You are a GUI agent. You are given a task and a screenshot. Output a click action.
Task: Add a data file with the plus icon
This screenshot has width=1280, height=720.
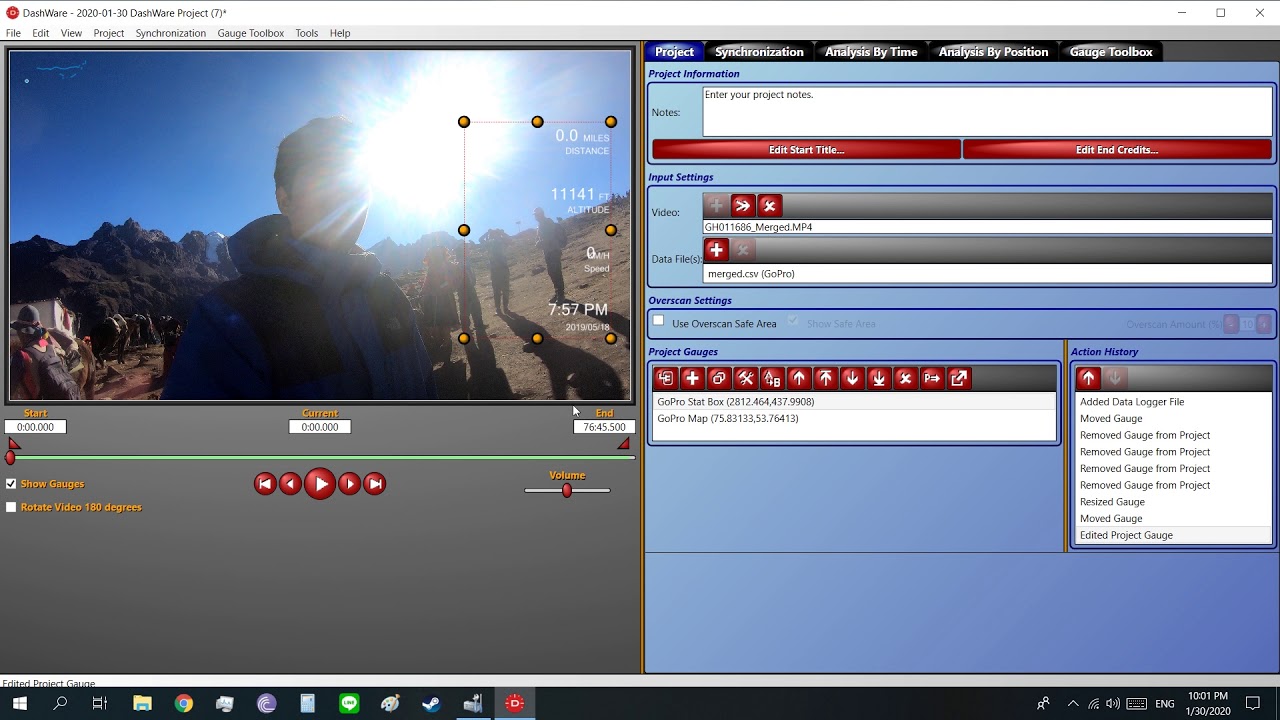click(716, 250)
